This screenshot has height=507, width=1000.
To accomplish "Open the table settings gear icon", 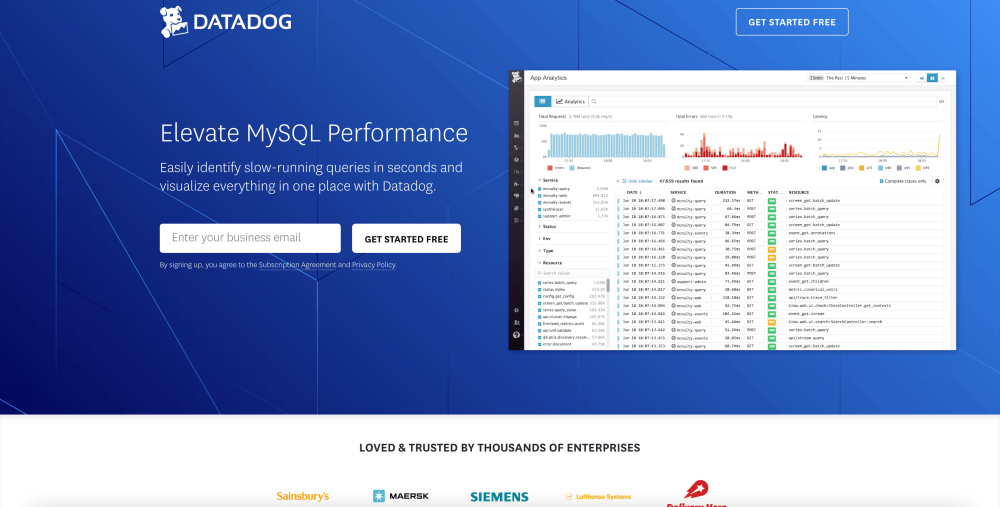I will 937,181.
